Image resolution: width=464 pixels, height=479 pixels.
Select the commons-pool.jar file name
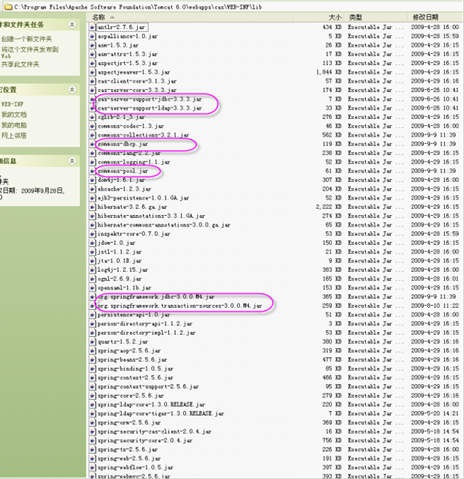pos(123,171)
